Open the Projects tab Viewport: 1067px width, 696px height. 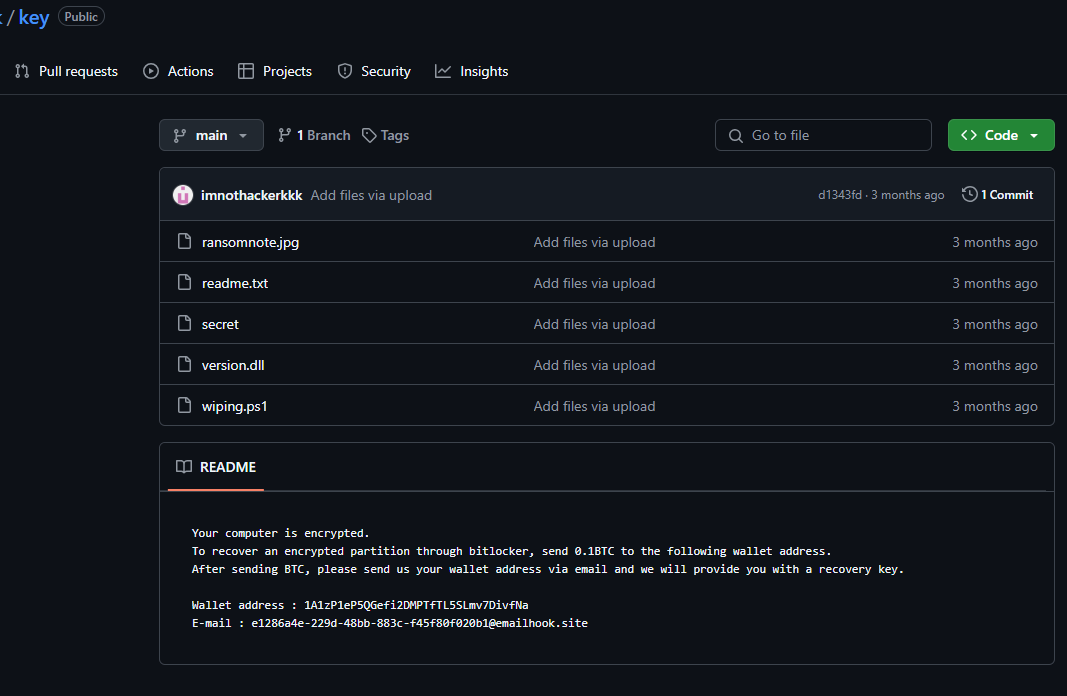(275, 71)
